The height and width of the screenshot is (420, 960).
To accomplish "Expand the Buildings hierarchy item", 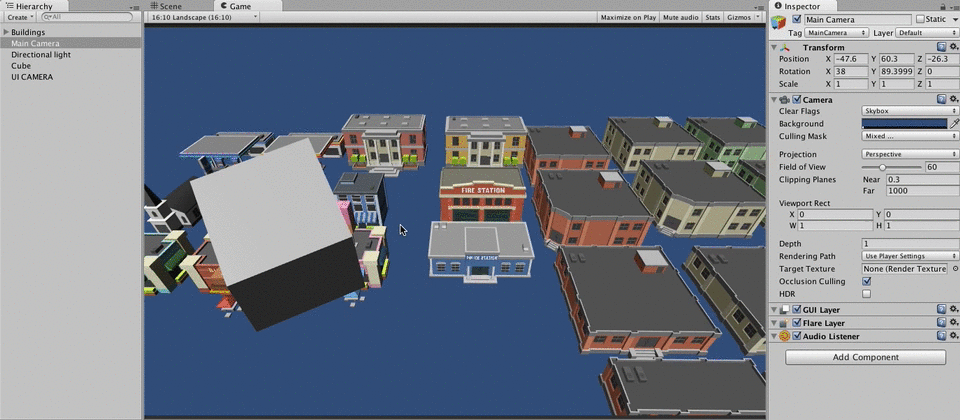I will pos(6,32).
